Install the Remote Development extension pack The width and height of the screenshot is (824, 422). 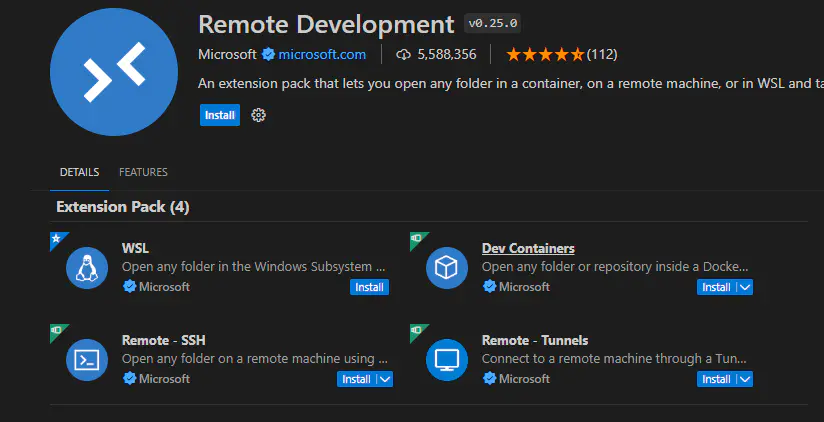click(x=220, y=115)
